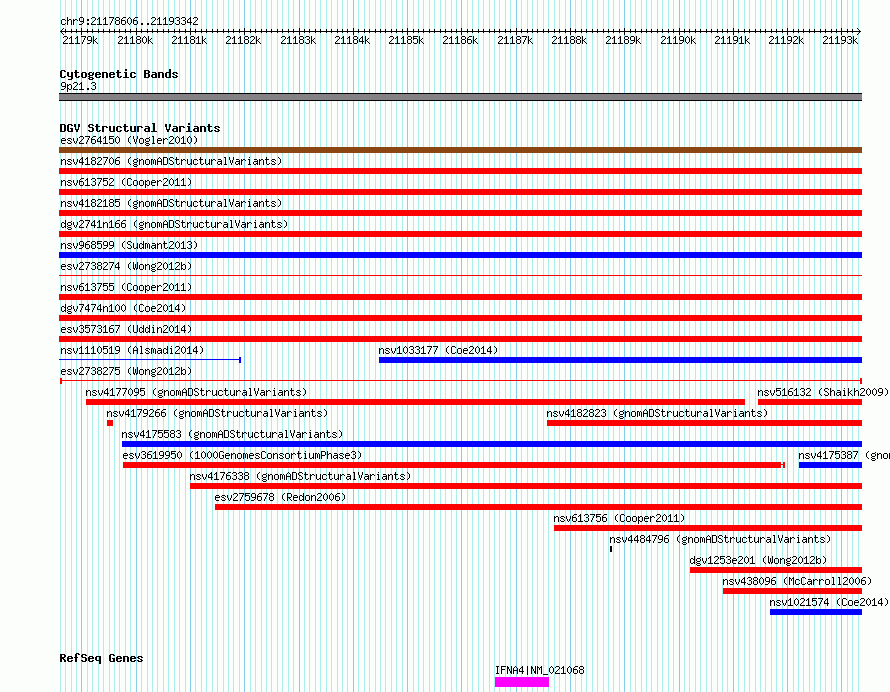Click nsv4177095 (gnomADStructuralVariants) label
This screenshot has height=692, width=890.
pos(196,392)
